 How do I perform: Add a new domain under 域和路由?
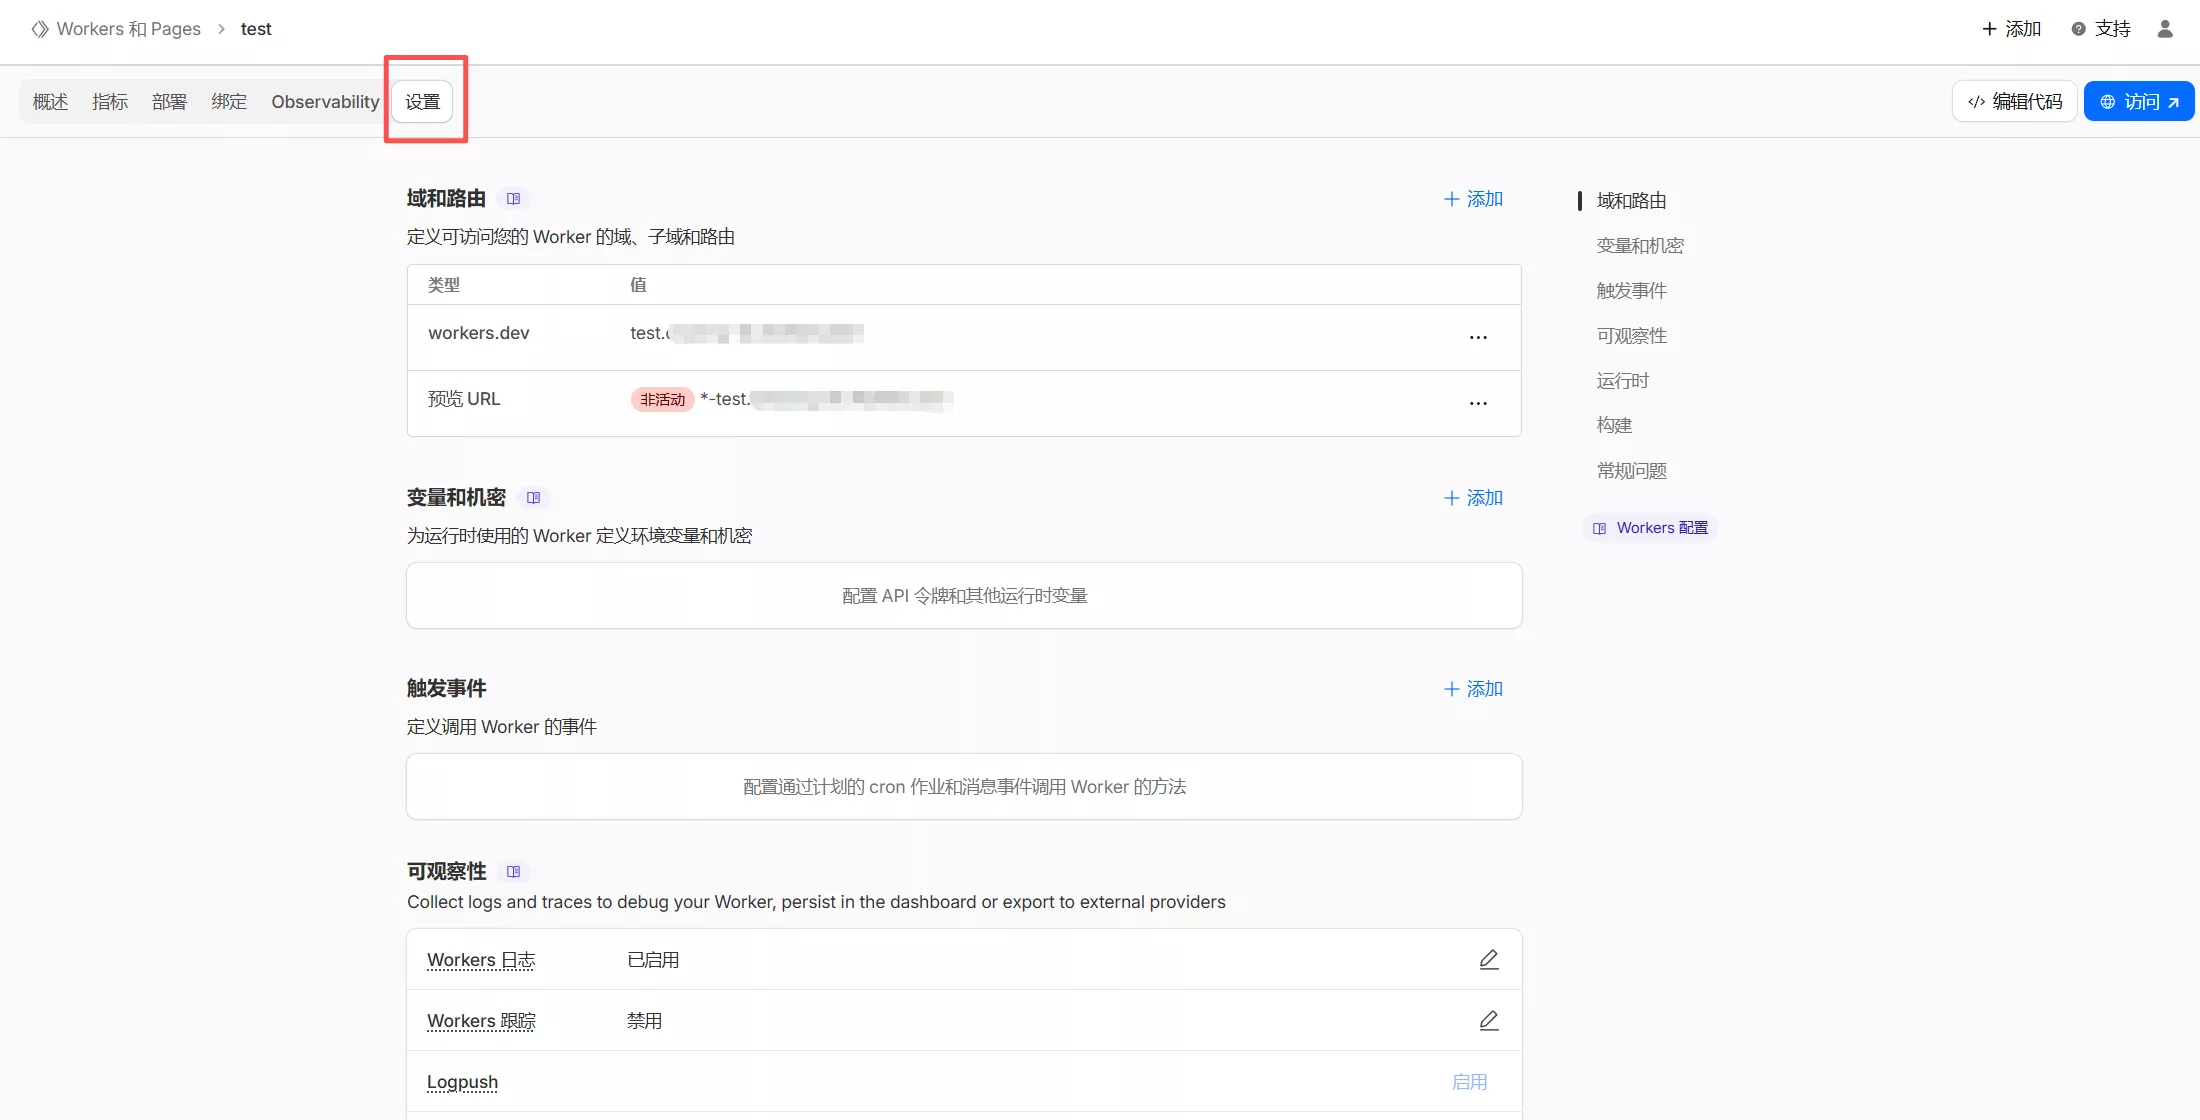(x=1473, y=199)
